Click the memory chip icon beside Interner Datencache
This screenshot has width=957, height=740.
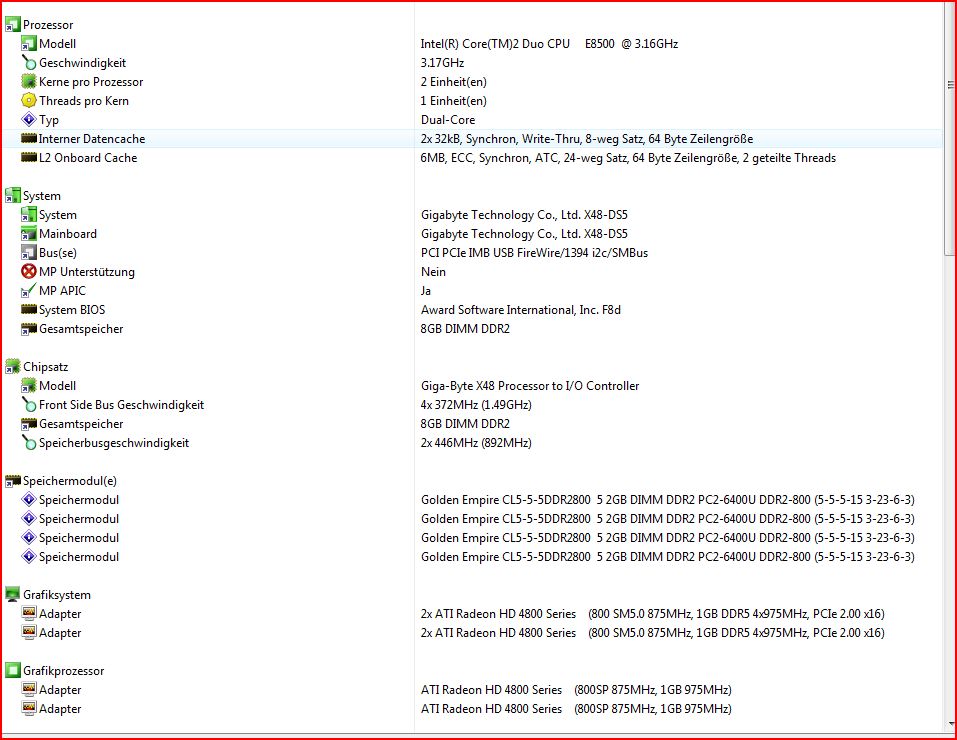click(x=29, y=139)
